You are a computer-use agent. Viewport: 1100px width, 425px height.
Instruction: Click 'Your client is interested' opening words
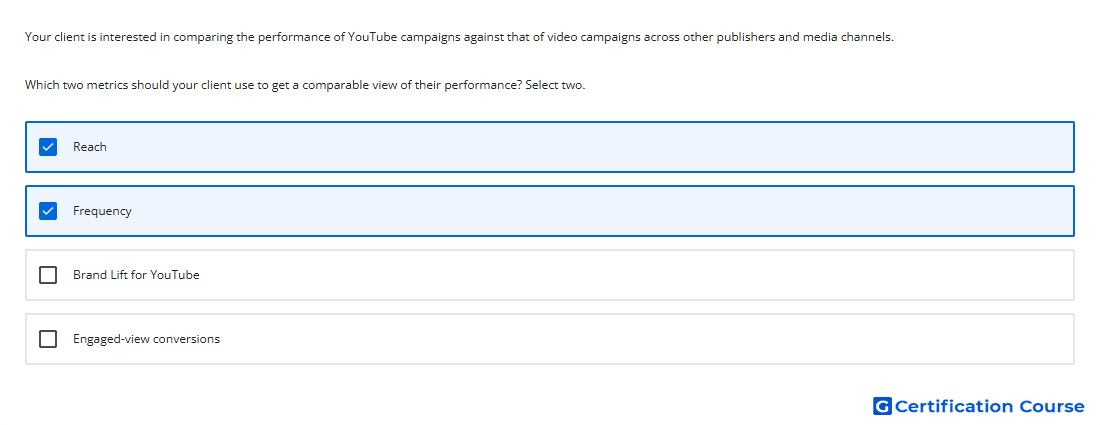pos(90,37)
